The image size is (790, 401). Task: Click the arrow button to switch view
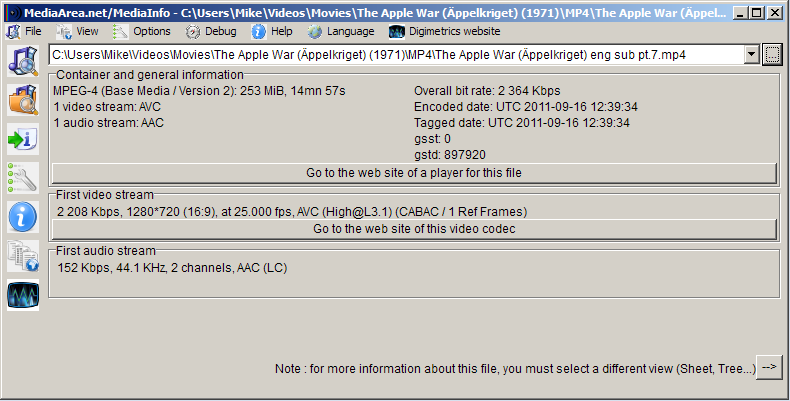[769, 368]
